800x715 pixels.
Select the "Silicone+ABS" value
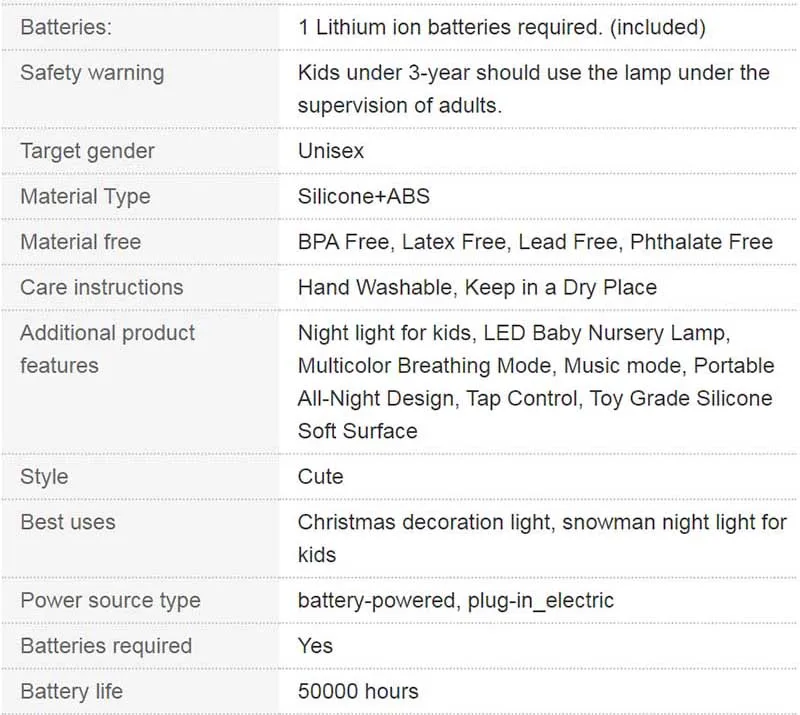[x=364, y=196]
